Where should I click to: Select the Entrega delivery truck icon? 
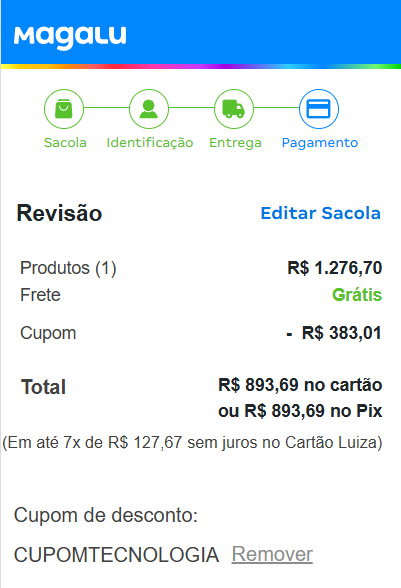234,109
